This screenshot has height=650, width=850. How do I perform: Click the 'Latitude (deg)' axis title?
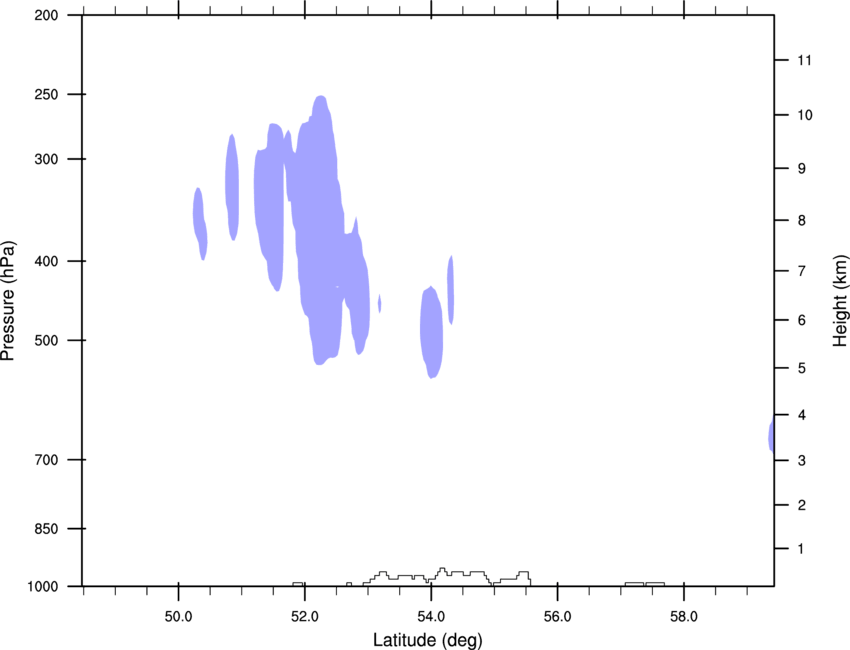[x=427, y=640]
